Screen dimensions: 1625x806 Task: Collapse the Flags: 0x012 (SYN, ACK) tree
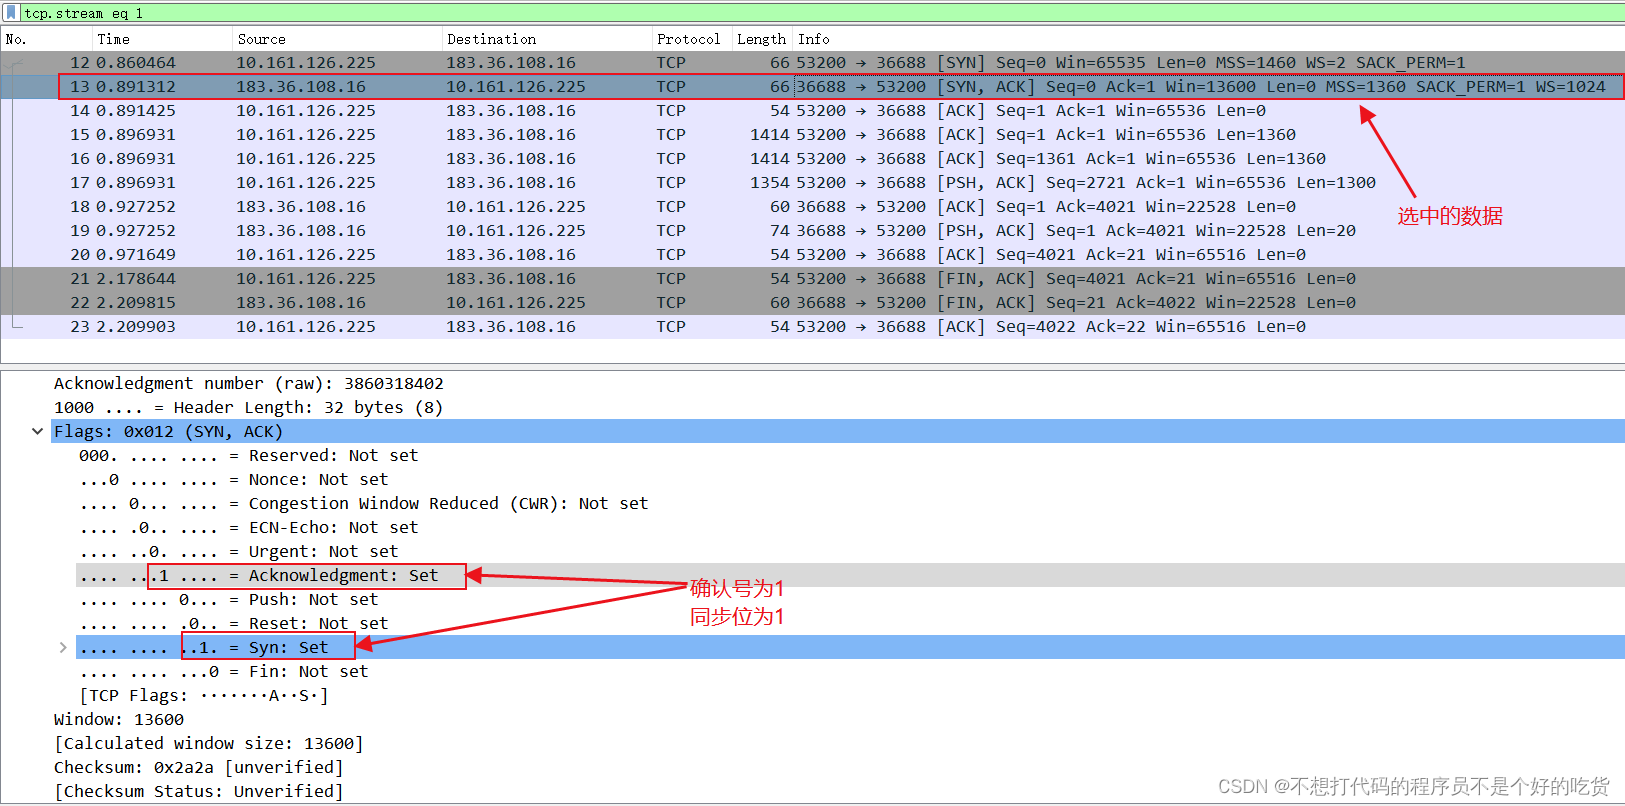point(38,432)
